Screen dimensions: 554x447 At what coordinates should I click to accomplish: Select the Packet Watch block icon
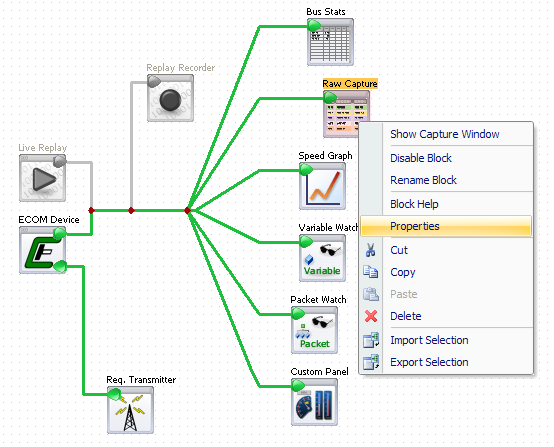point(314,330)
